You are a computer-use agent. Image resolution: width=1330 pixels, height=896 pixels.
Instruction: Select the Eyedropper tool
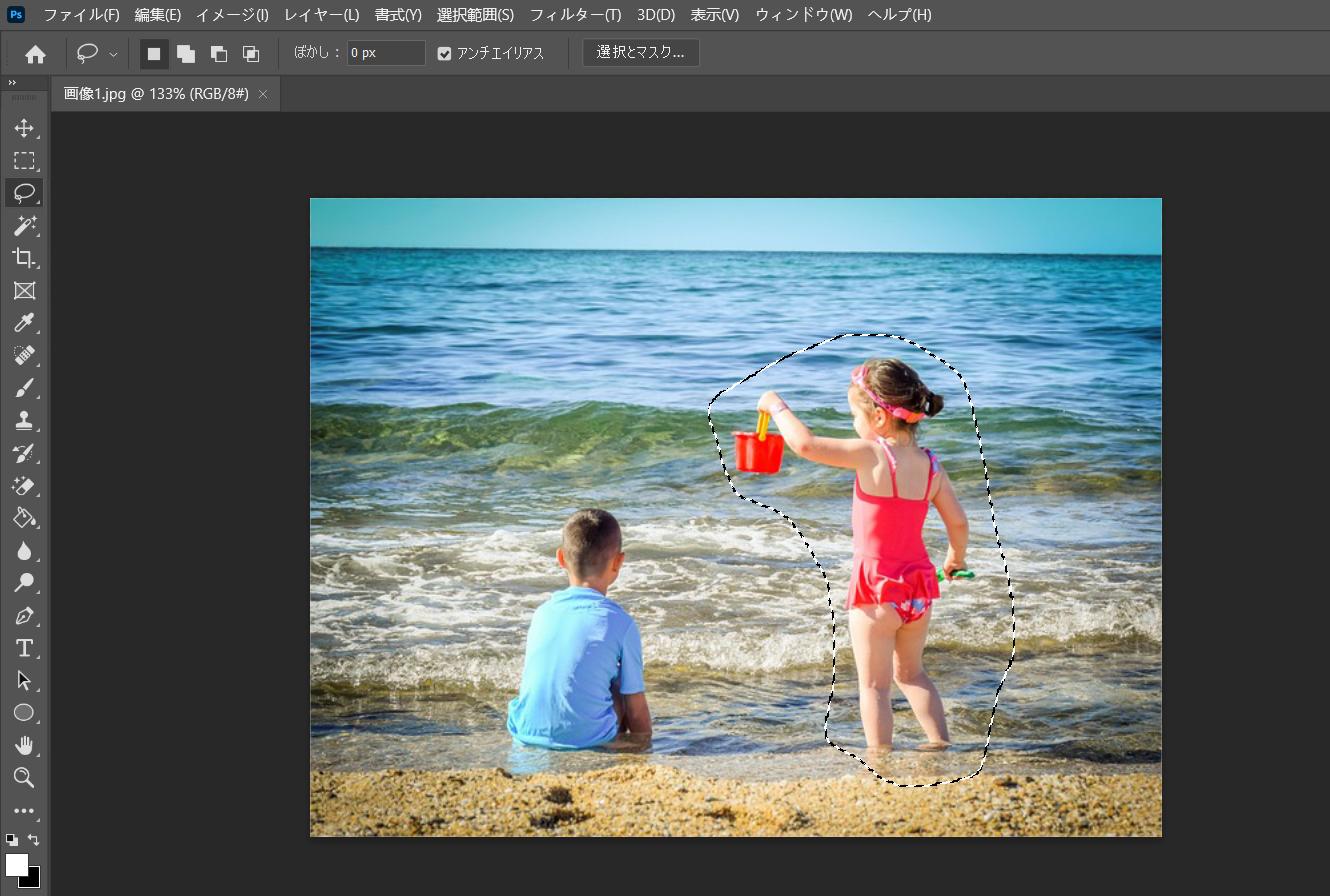pos(24,322)
